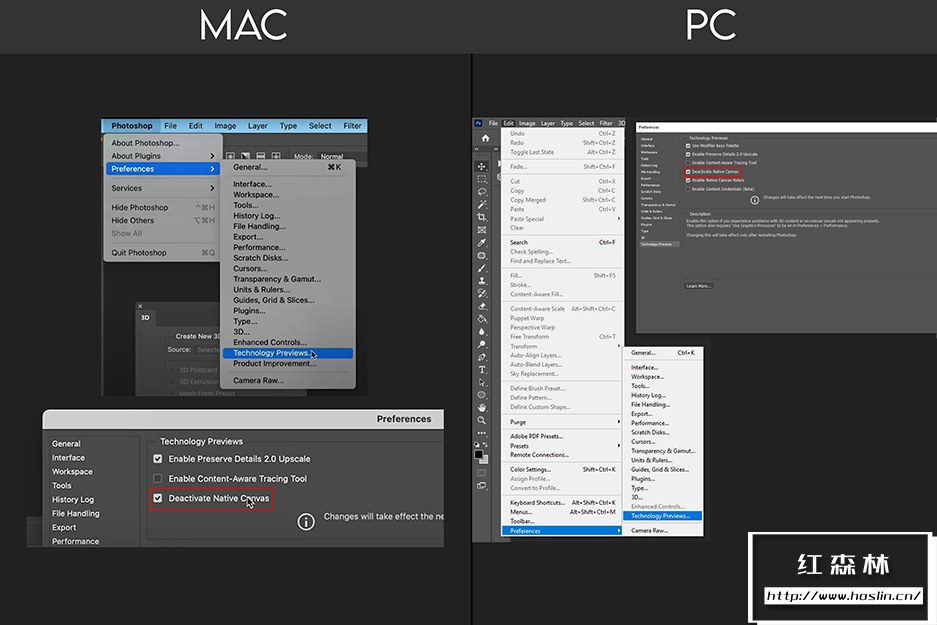Viewport: 937px width, 625px height.
Task: Select the Brush tool
Action: pos(482,268)
